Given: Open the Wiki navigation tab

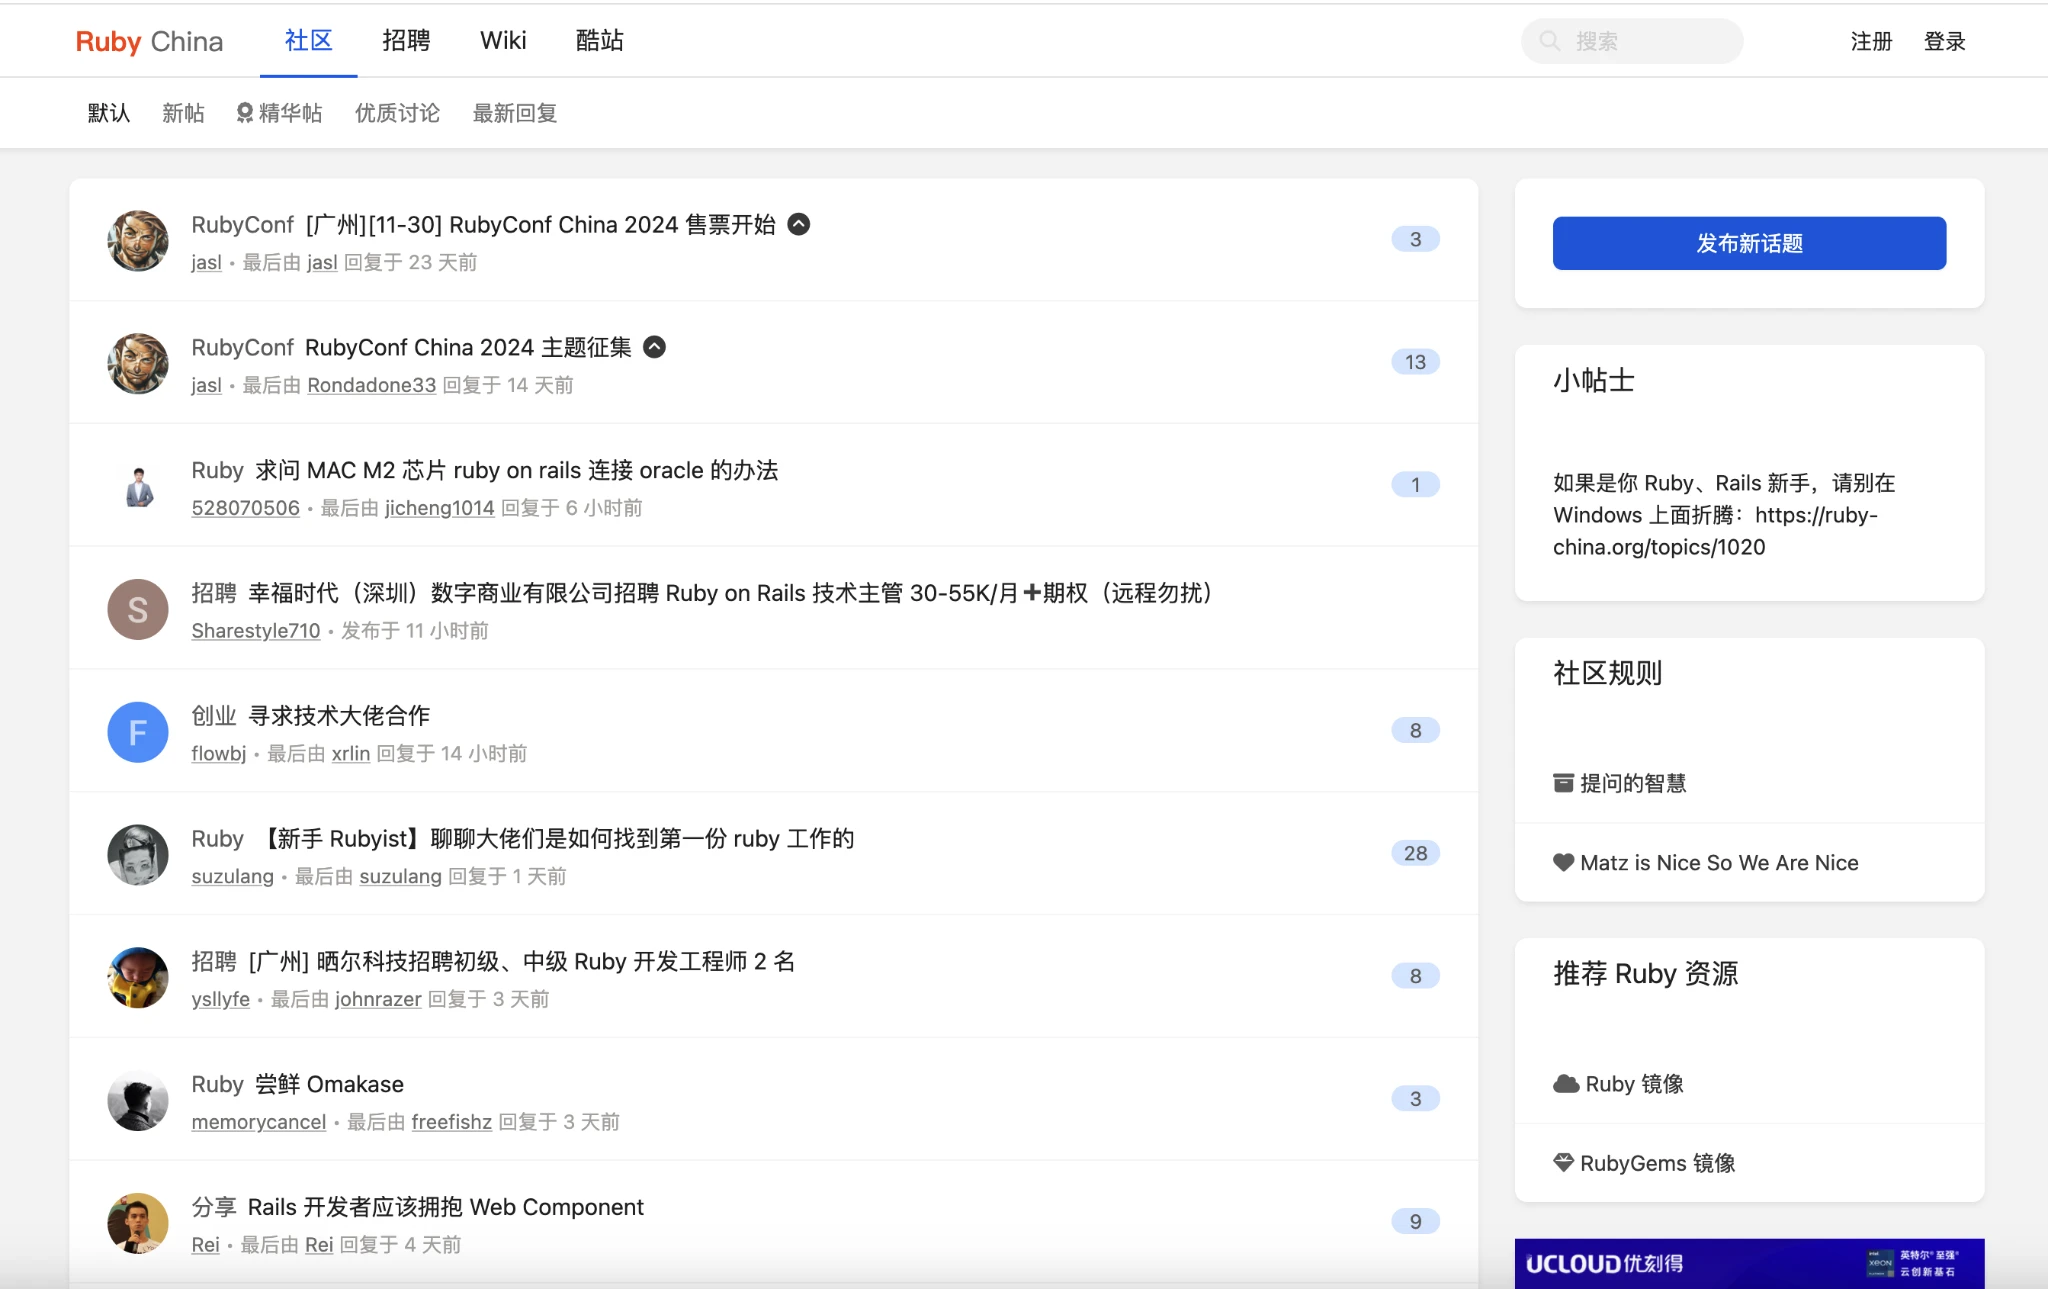Looking at the screenshot, I should (x=503, y=41).
